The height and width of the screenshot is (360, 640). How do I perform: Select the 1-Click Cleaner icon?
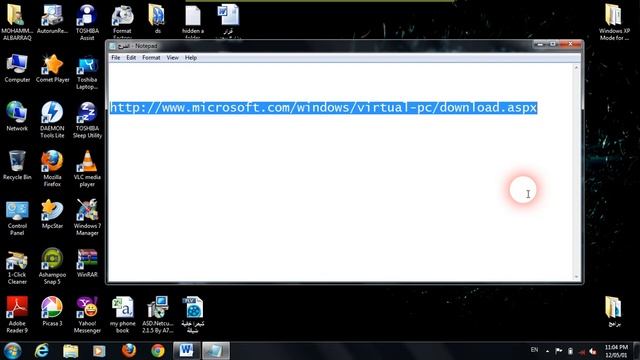pos(17,267)
